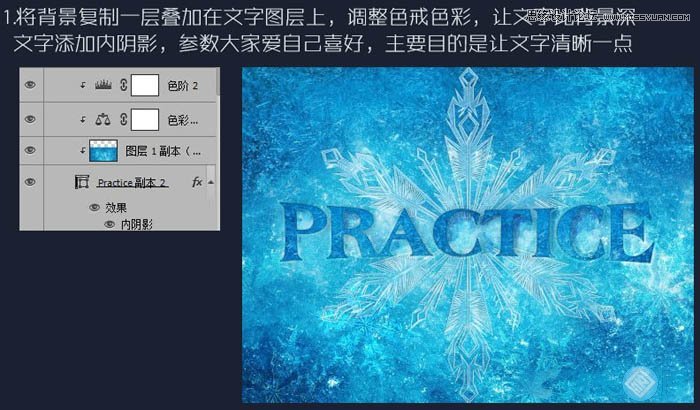
Task: Select the 色彩 layer mask thumbnail
Action: (x=145, y=119)
